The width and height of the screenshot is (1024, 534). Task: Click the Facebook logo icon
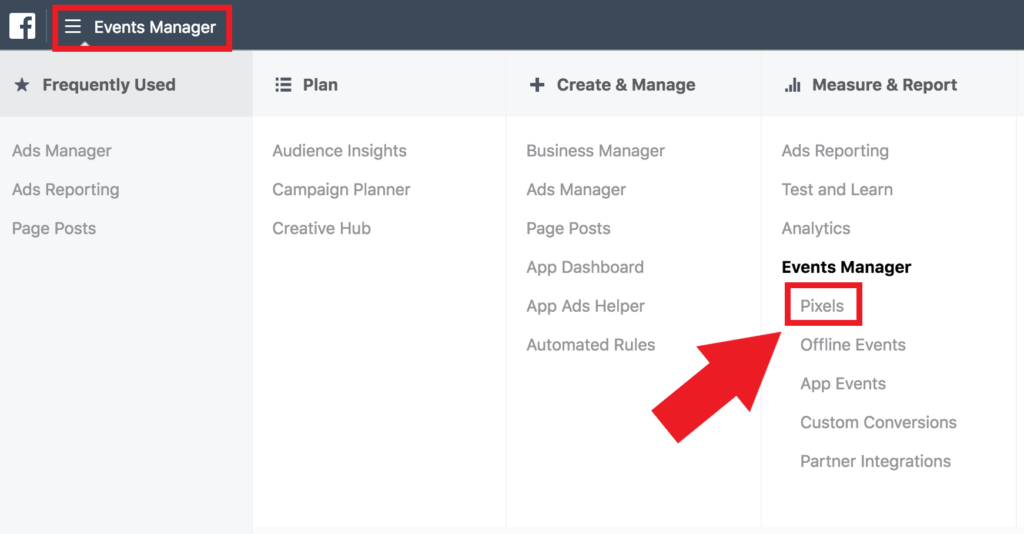coord(22,26)
